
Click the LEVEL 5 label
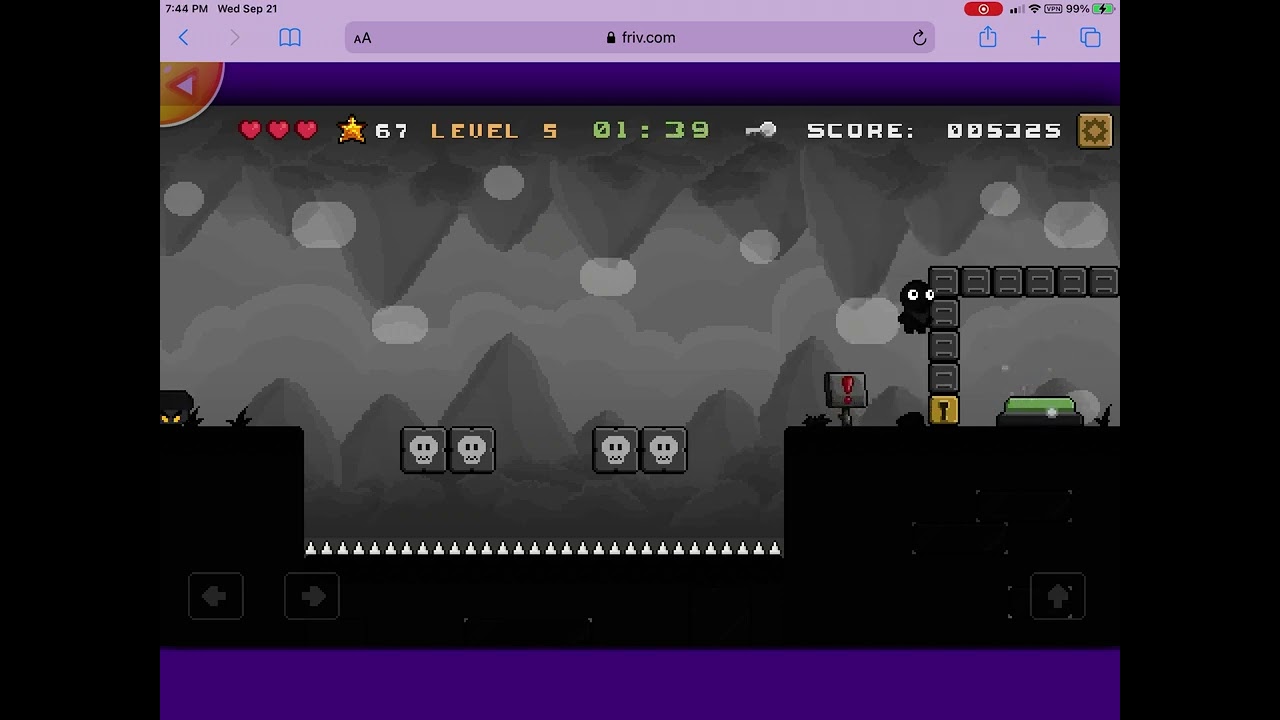pyautogui.click(x=494, y=131)
